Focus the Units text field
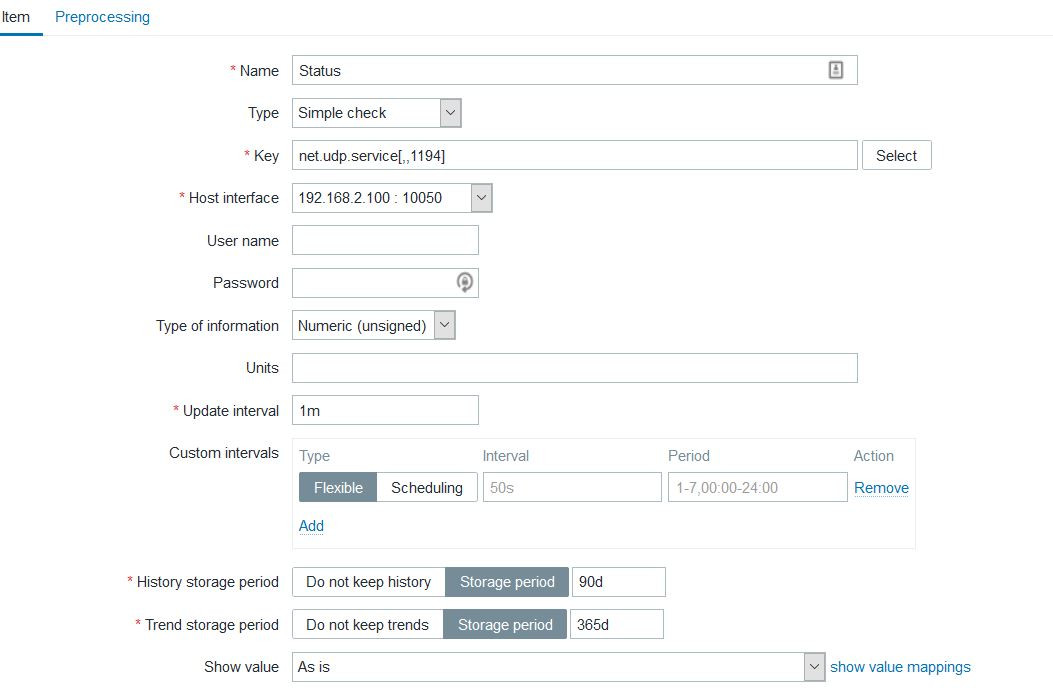1053x690 pixels. 574,368
